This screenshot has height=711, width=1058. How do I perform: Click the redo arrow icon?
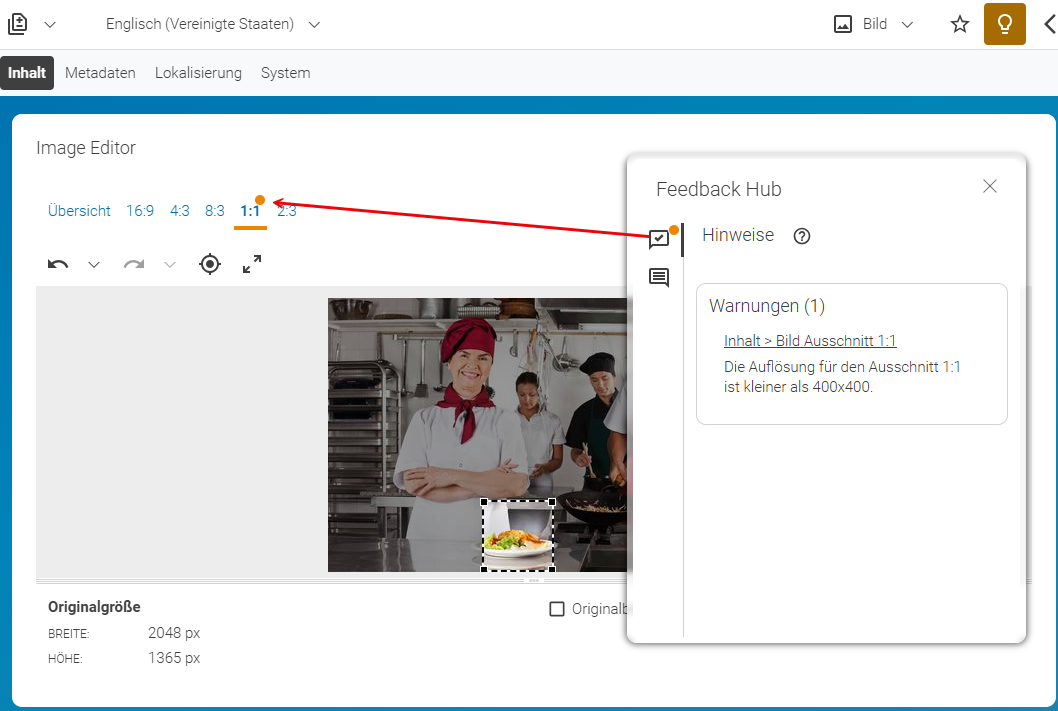134,264
